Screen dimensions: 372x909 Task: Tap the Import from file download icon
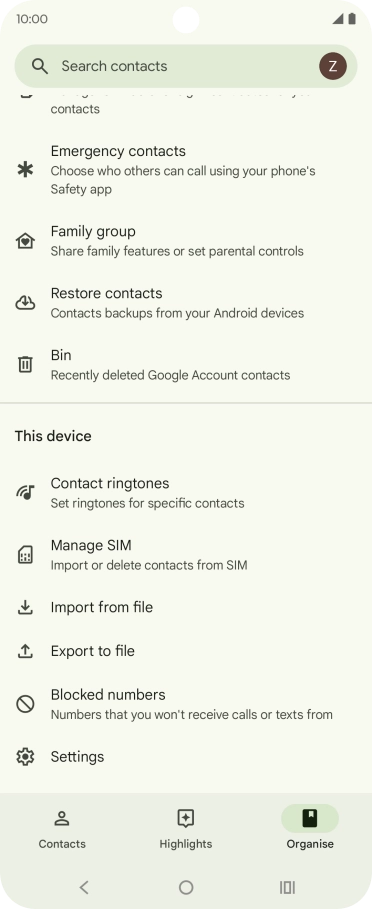[x=25, y=607]
